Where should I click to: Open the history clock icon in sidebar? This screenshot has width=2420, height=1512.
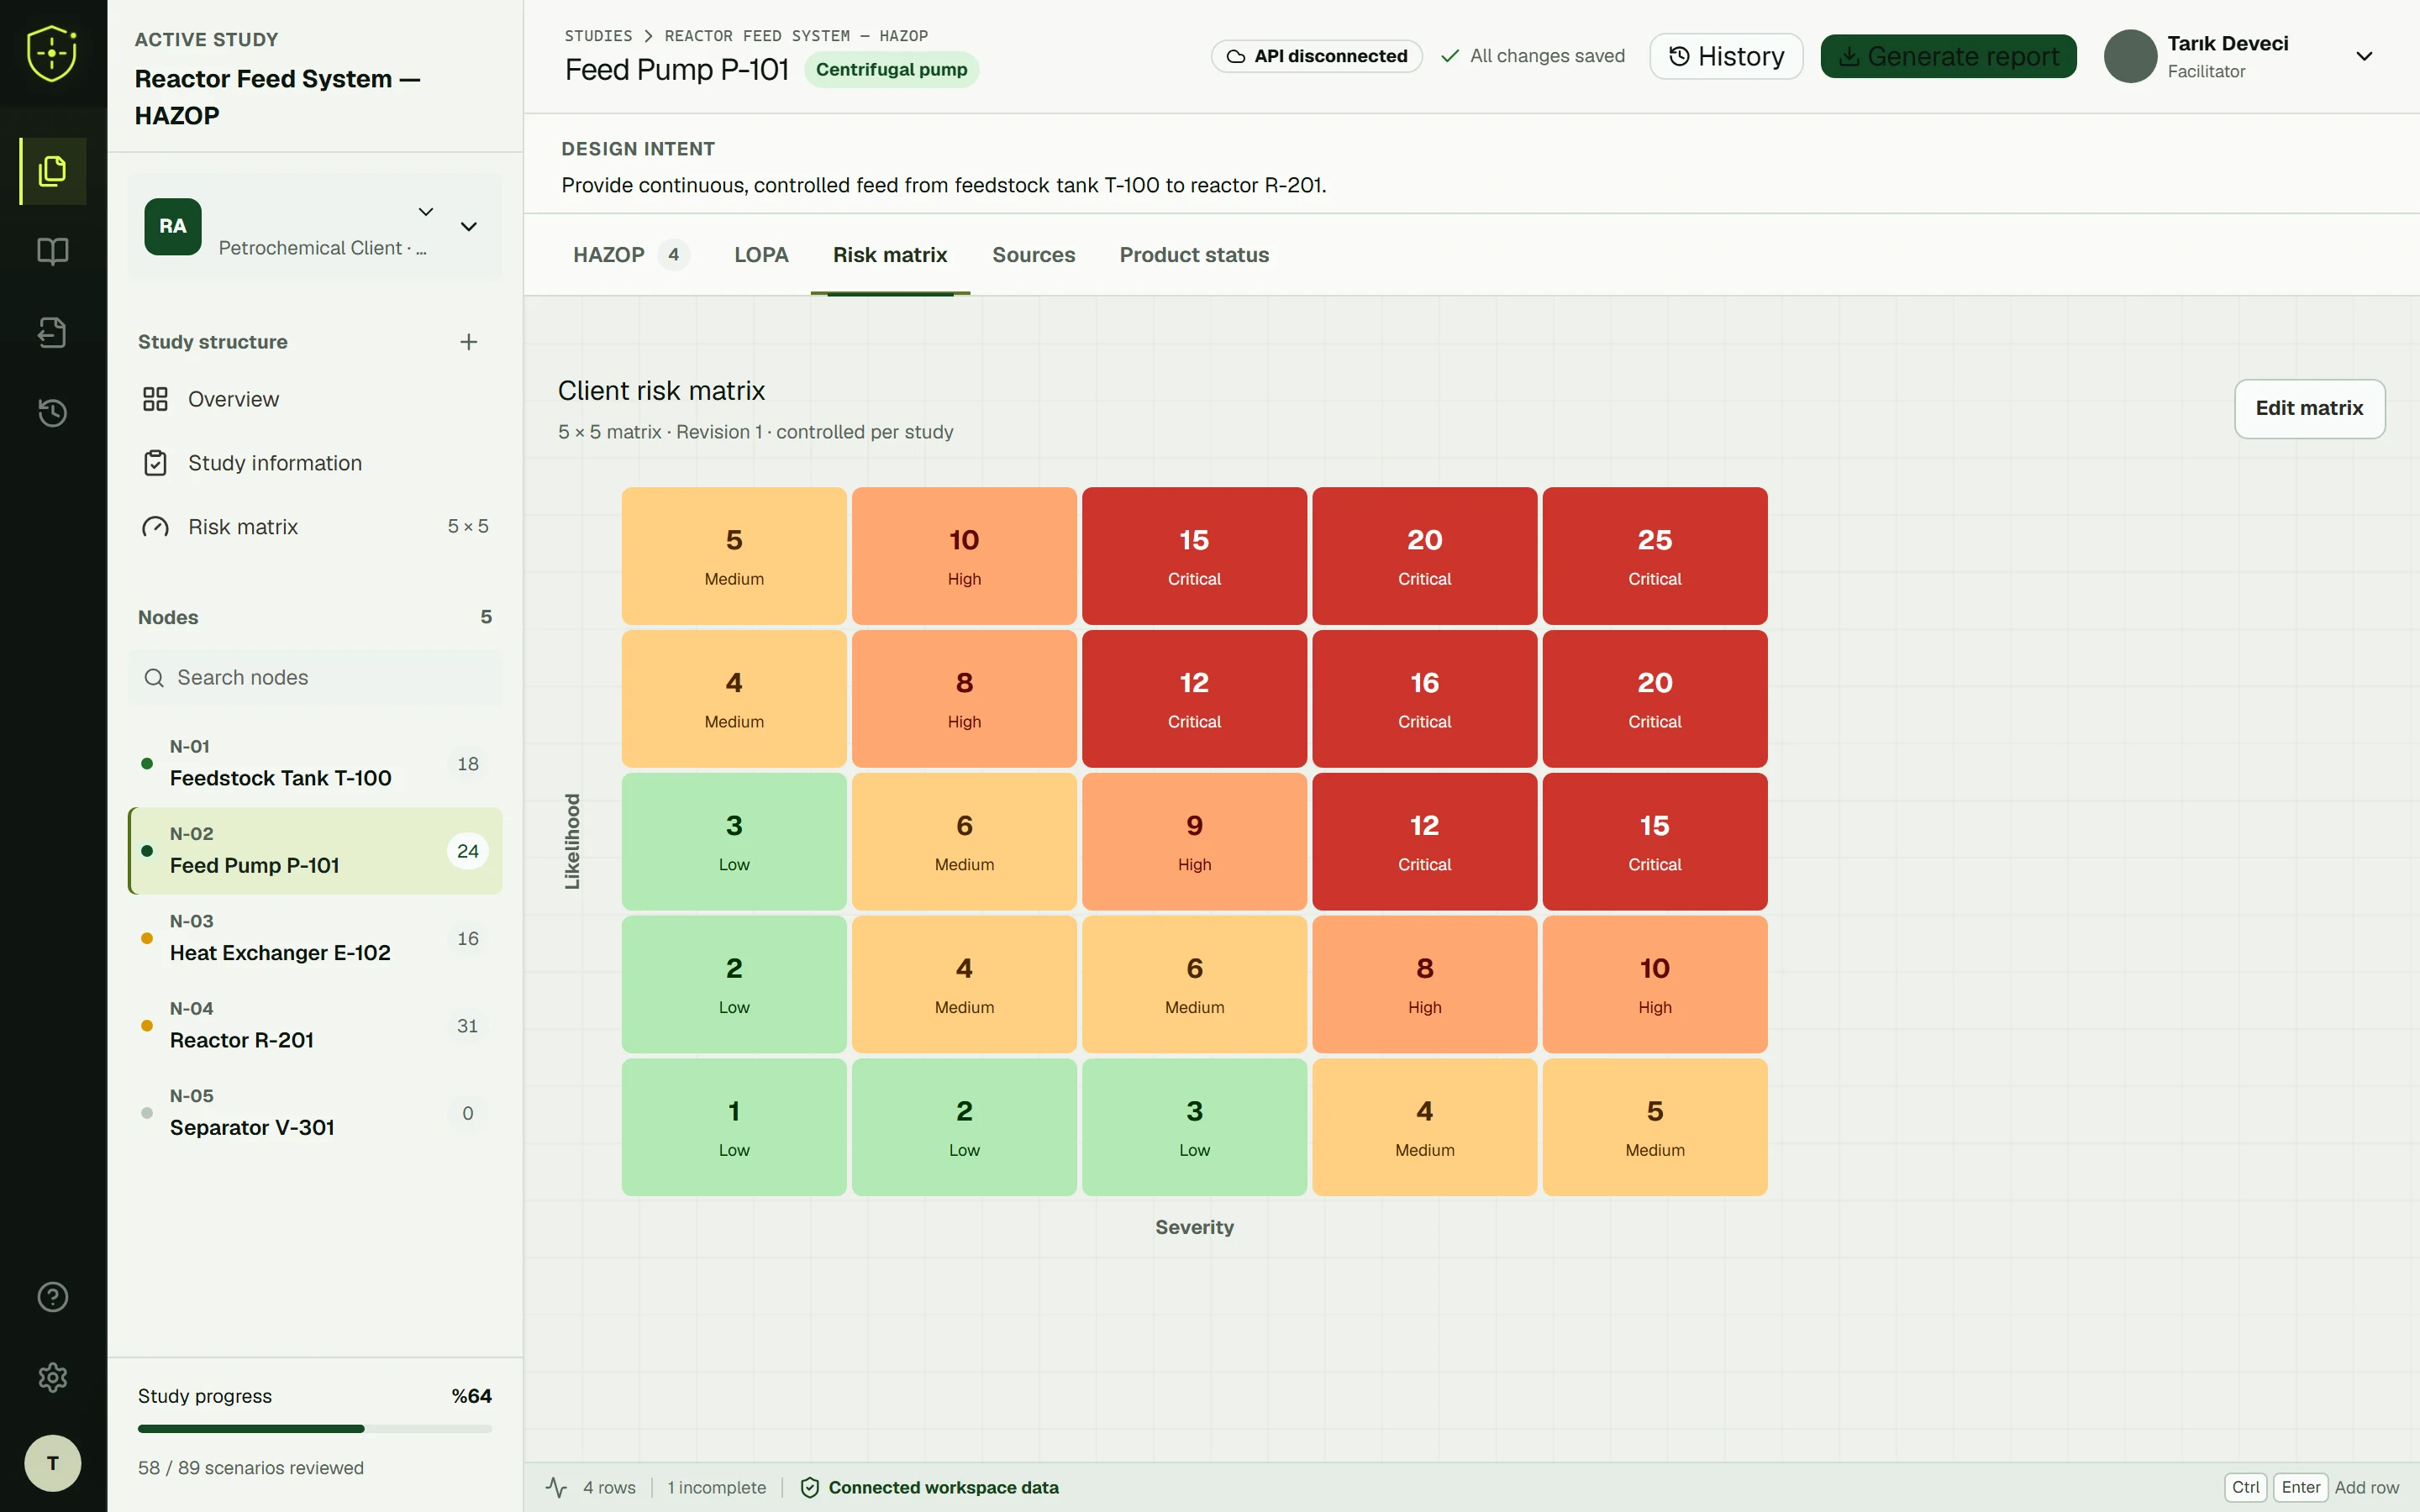point(53,413)
